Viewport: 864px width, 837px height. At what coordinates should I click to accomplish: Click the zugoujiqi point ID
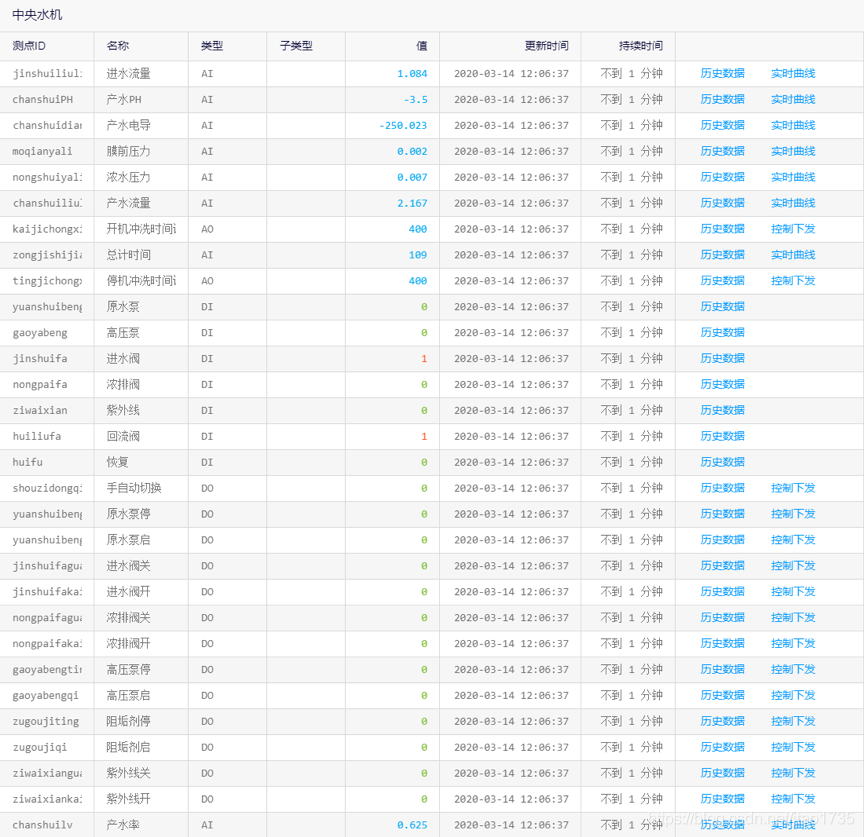[x=40, y=747]
